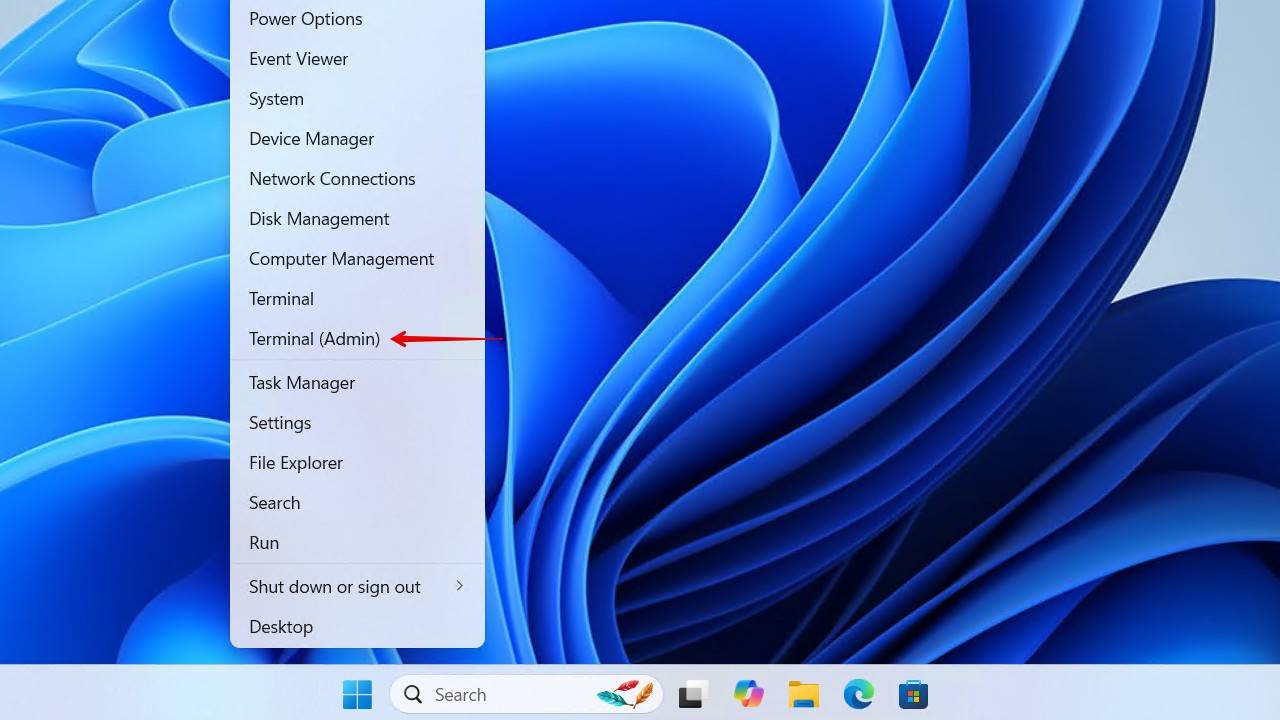Select Terminal (Admin) from the menu
Viewport: 1280px width, 720px height.
coord(314,339)
